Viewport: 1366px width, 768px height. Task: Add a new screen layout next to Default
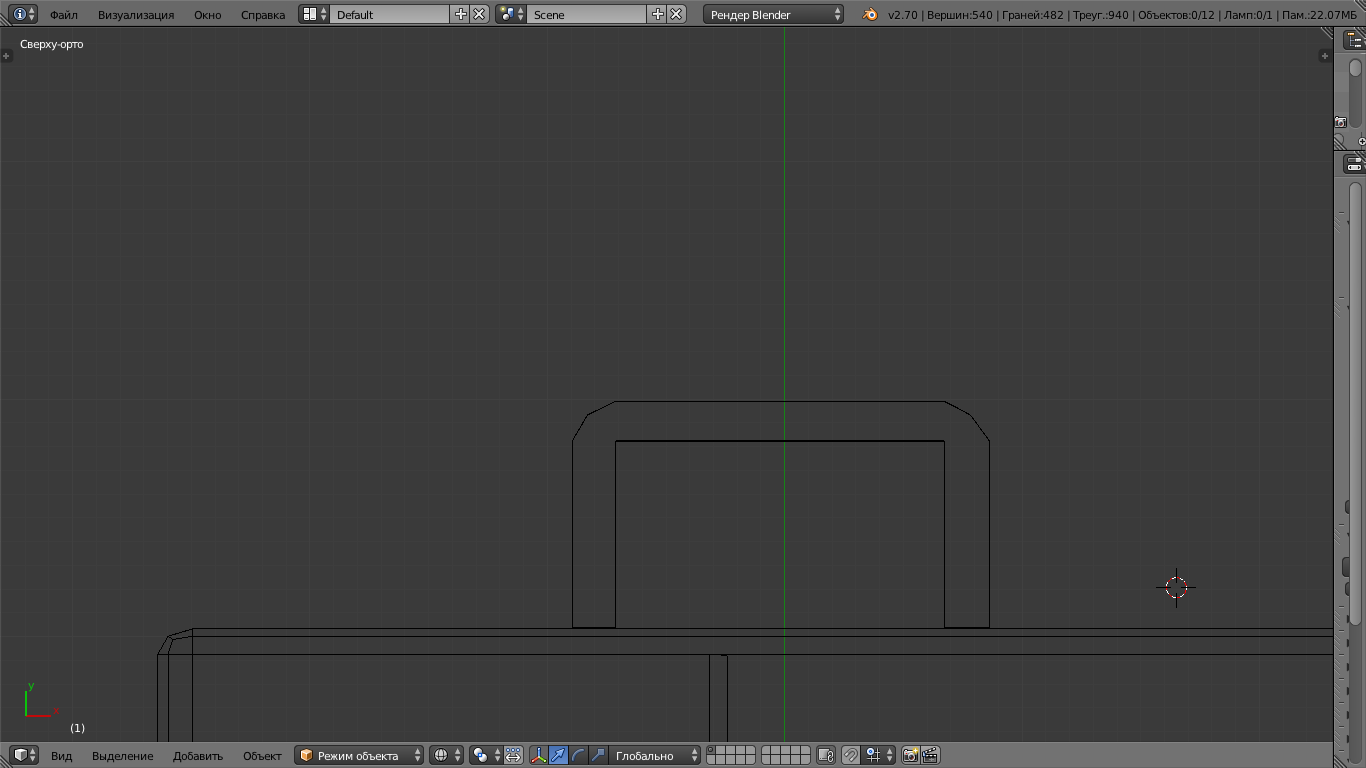[460, 14]
